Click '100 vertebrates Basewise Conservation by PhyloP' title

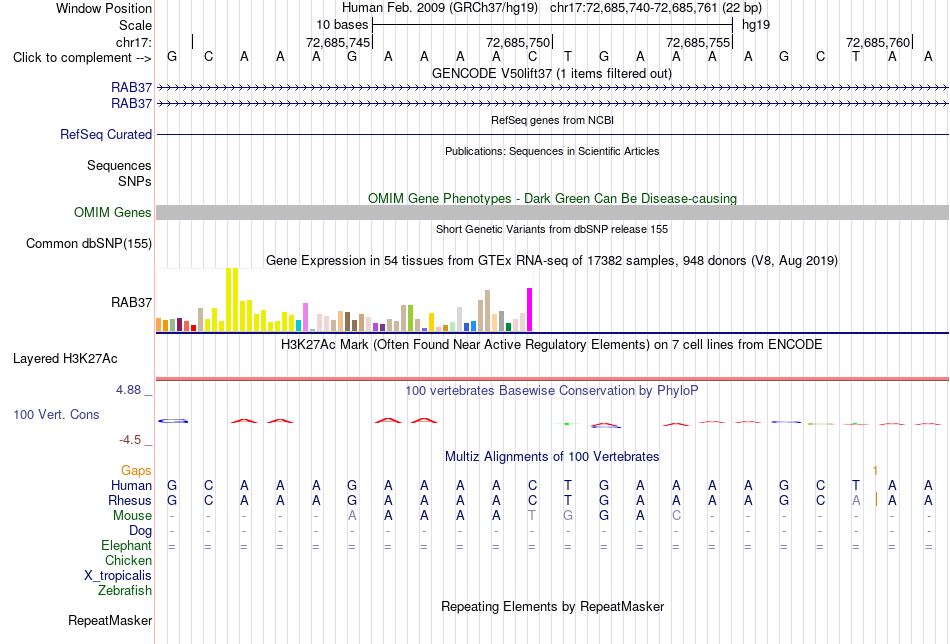[x=552, y=391]
